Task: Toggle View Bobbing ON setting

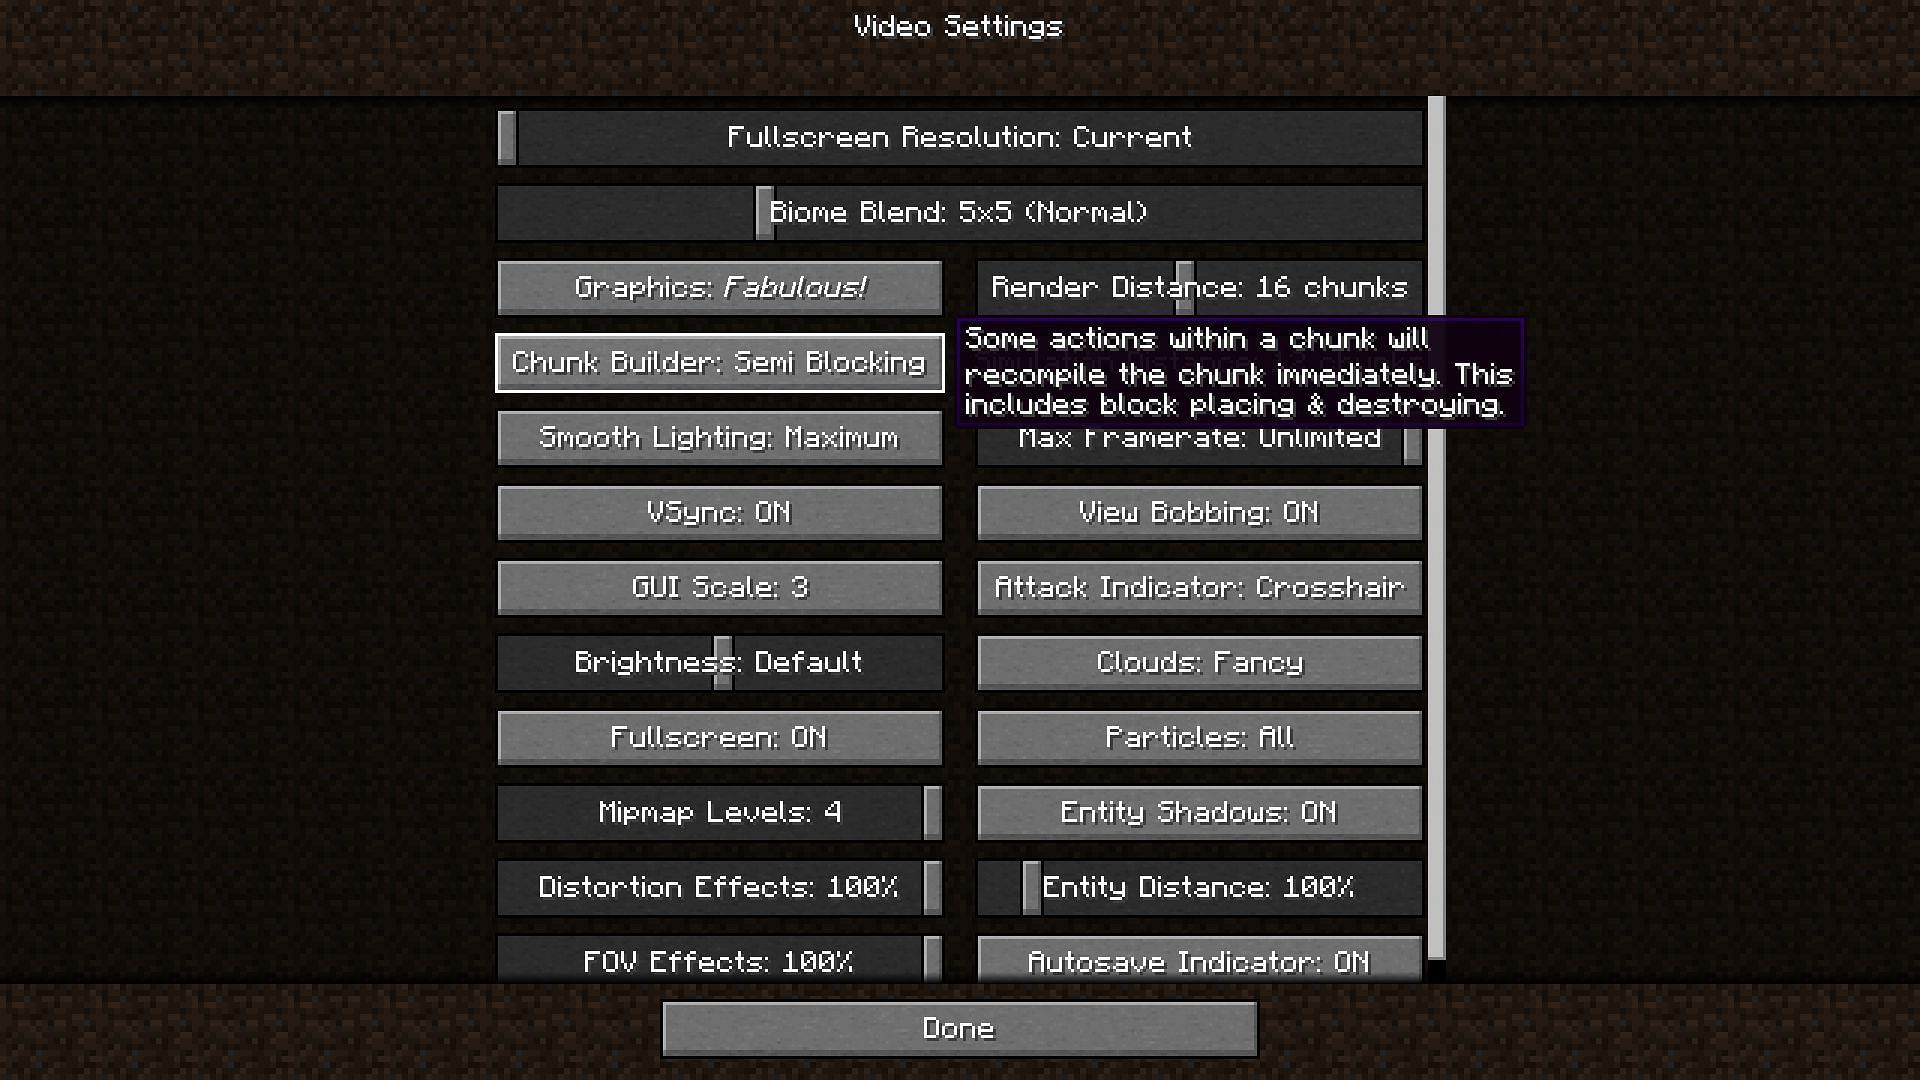Action: (x=1199, y=512)
